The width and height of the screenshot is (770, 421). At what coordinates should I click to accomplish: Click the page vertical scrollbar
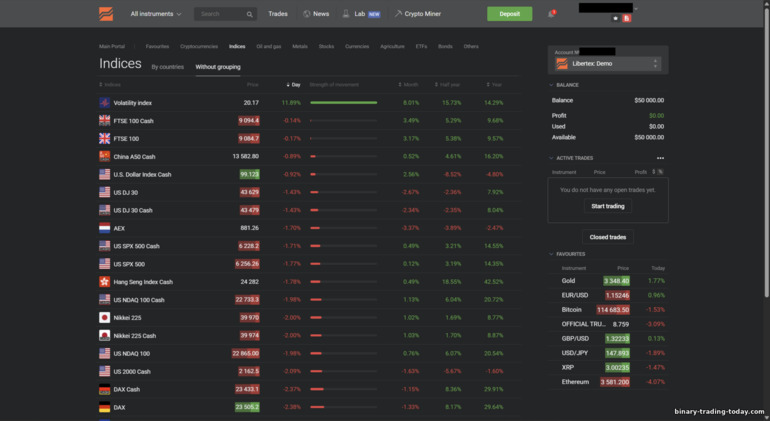pos(767,152)
